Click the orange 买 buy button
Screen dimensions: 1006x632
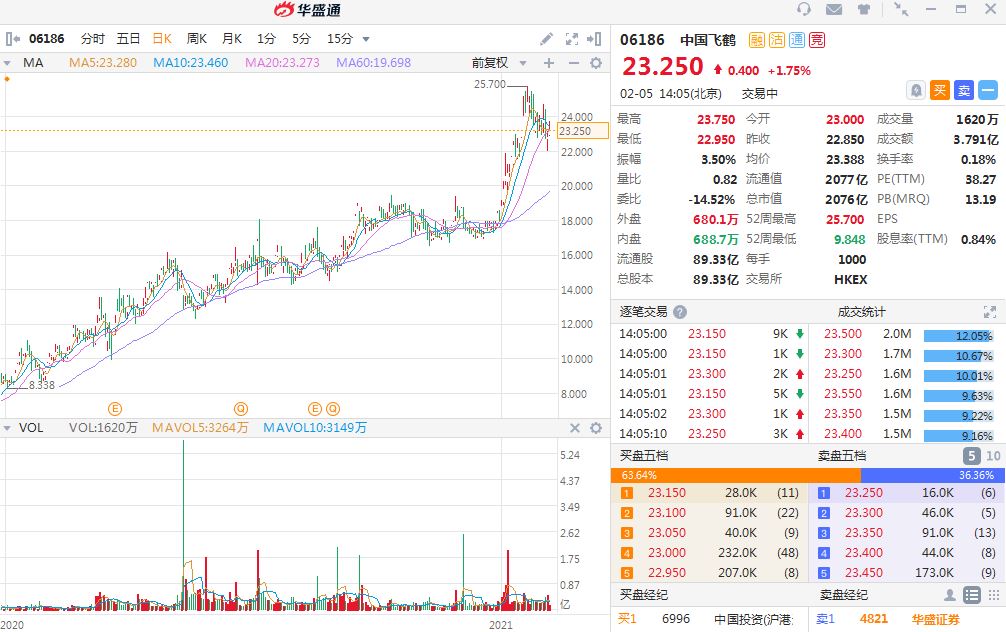[x=940, y=90]
